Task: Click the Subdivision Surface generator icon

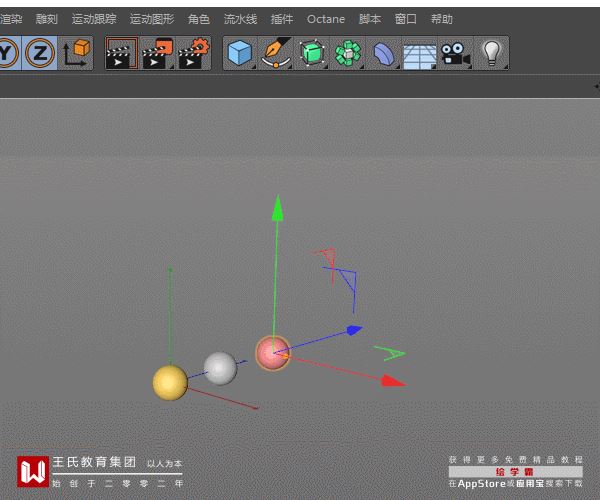Action: coord(312,53)
